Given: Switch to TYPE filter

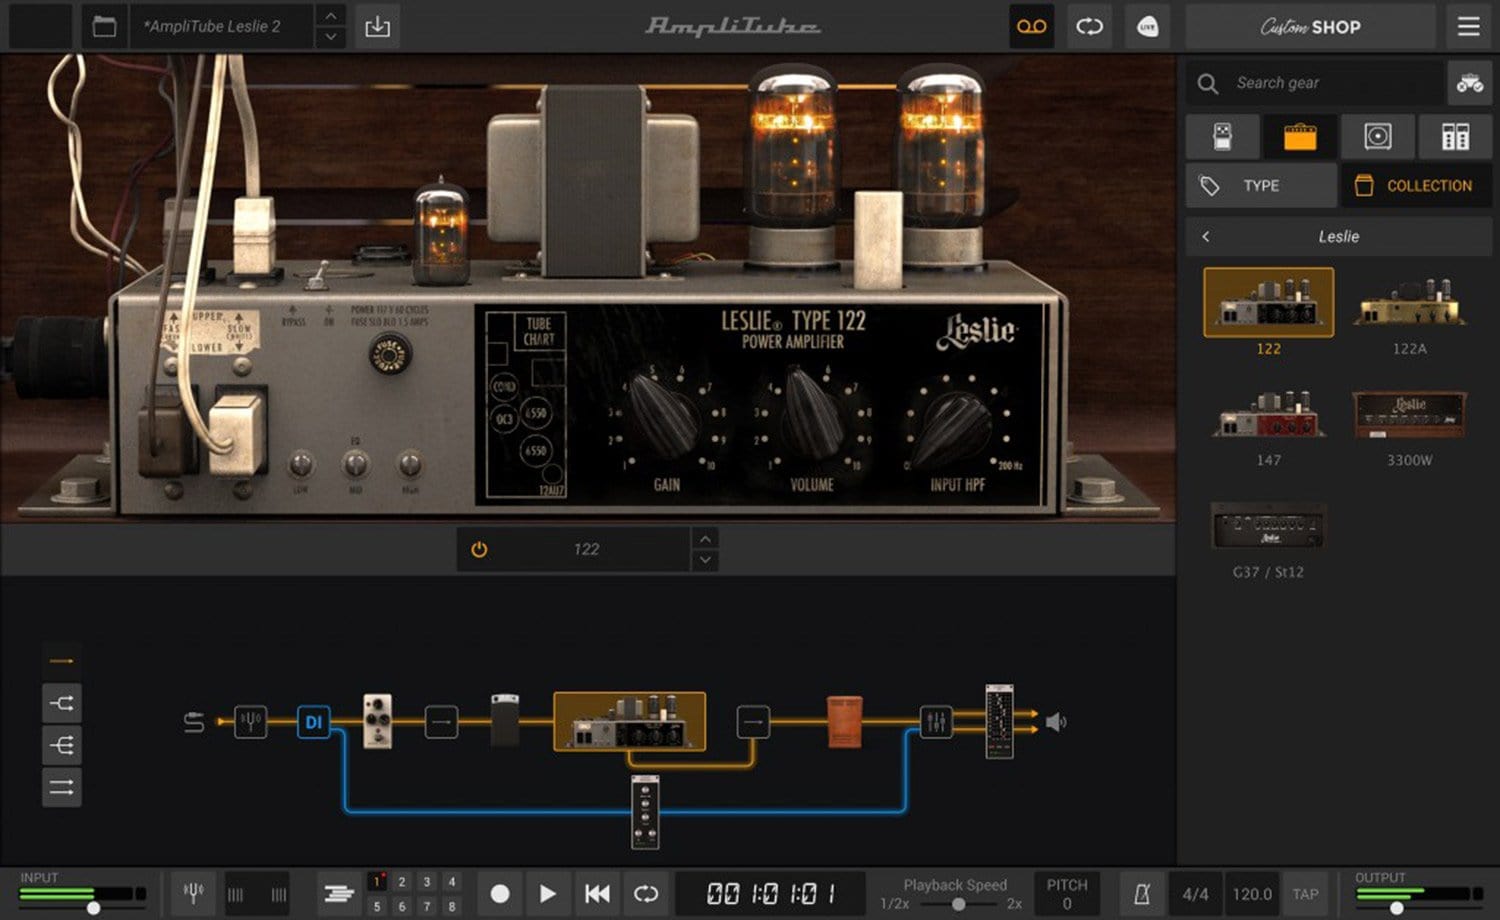Looking at the screenshot, I should tap(1261, 186).
